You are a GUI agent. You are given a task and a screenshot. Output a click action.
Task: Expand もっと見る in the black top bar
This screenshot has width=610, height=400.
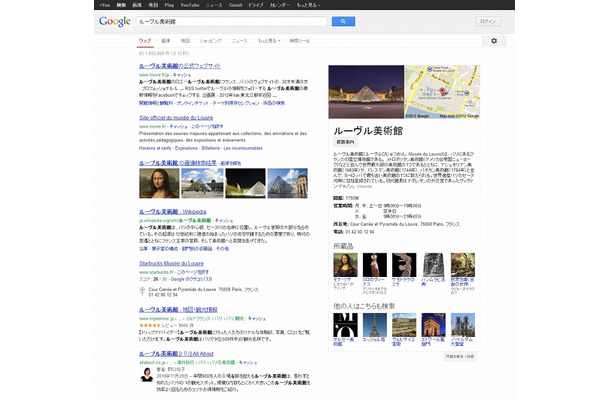click(x=309, y=5)
